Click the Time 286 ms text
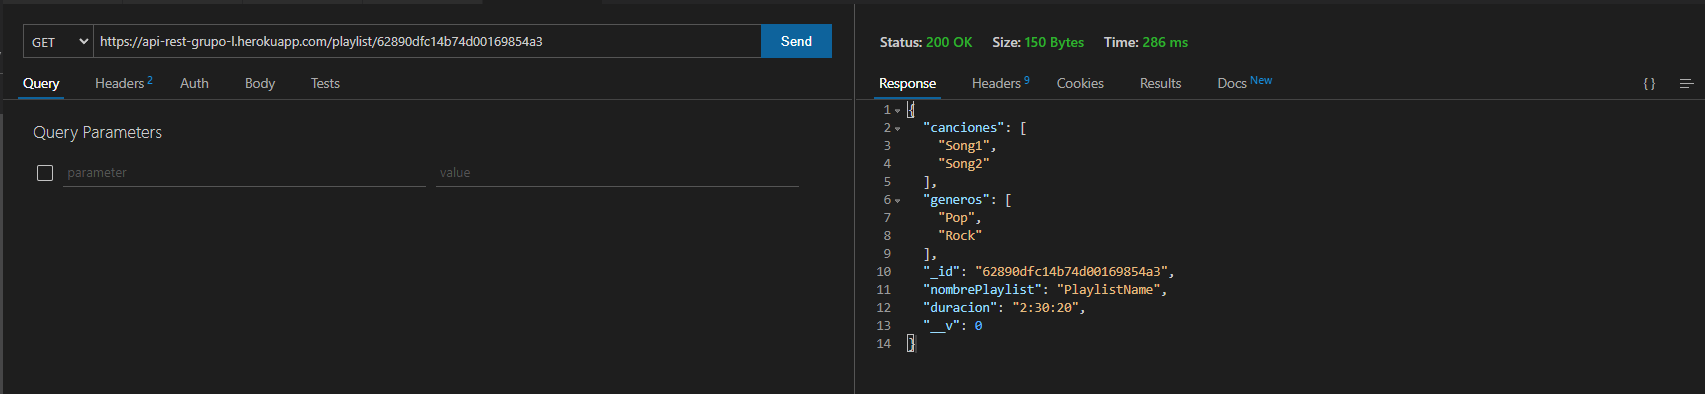Screen dimensions: 1705x394 pos(1145,42)
